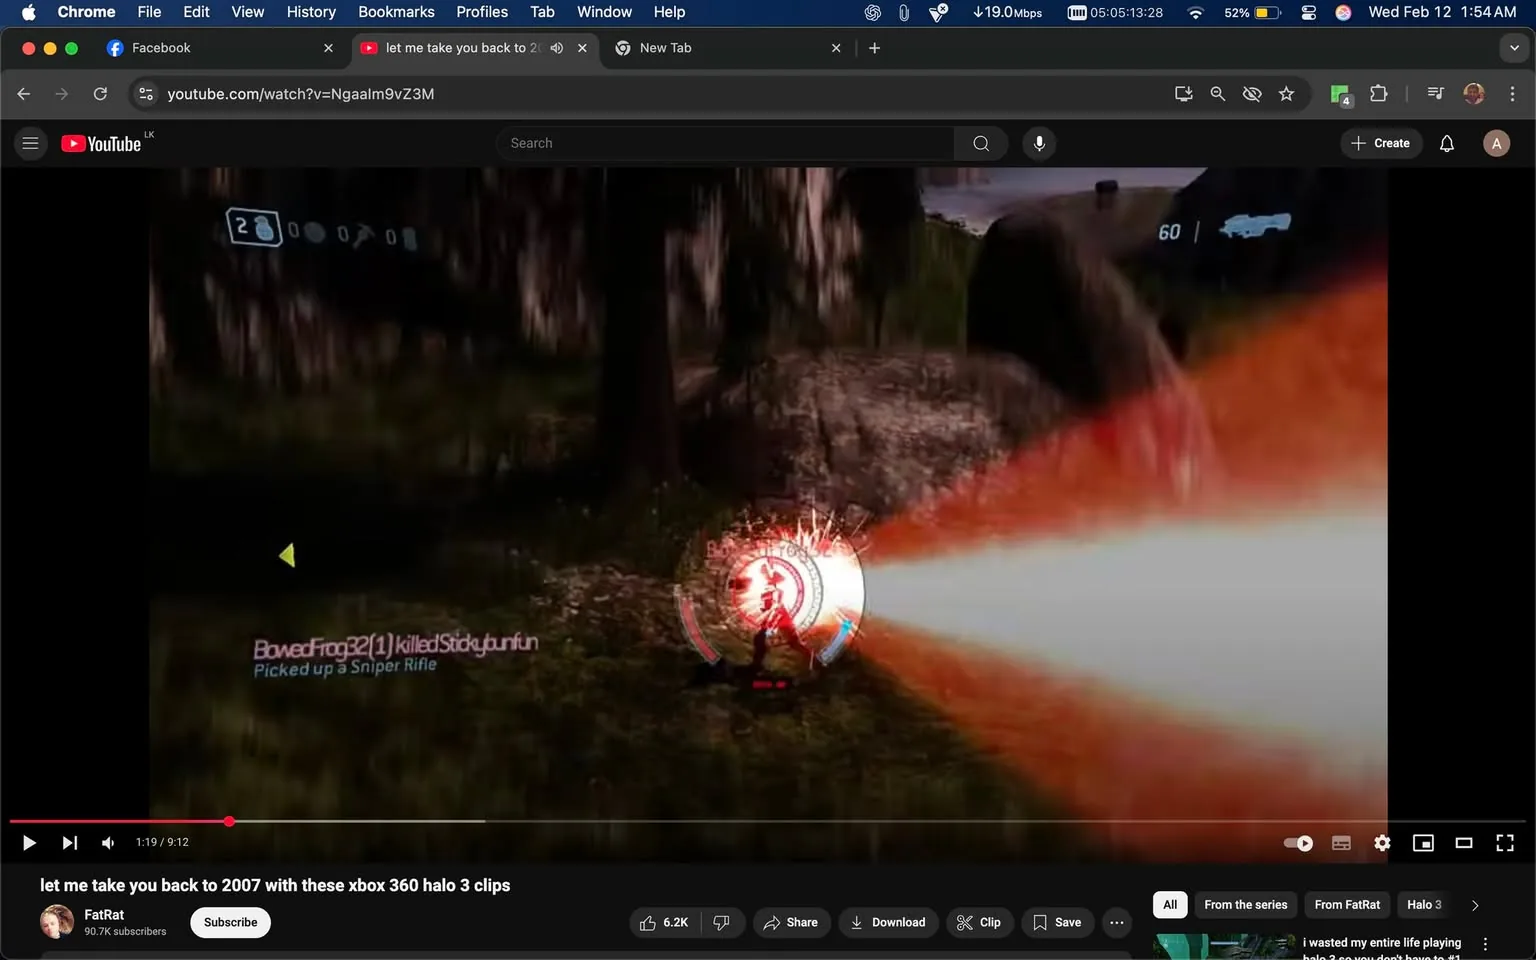Switch the video to theater mode
This screenshot has height=960, width=1536.
[x=1464, y=842]
